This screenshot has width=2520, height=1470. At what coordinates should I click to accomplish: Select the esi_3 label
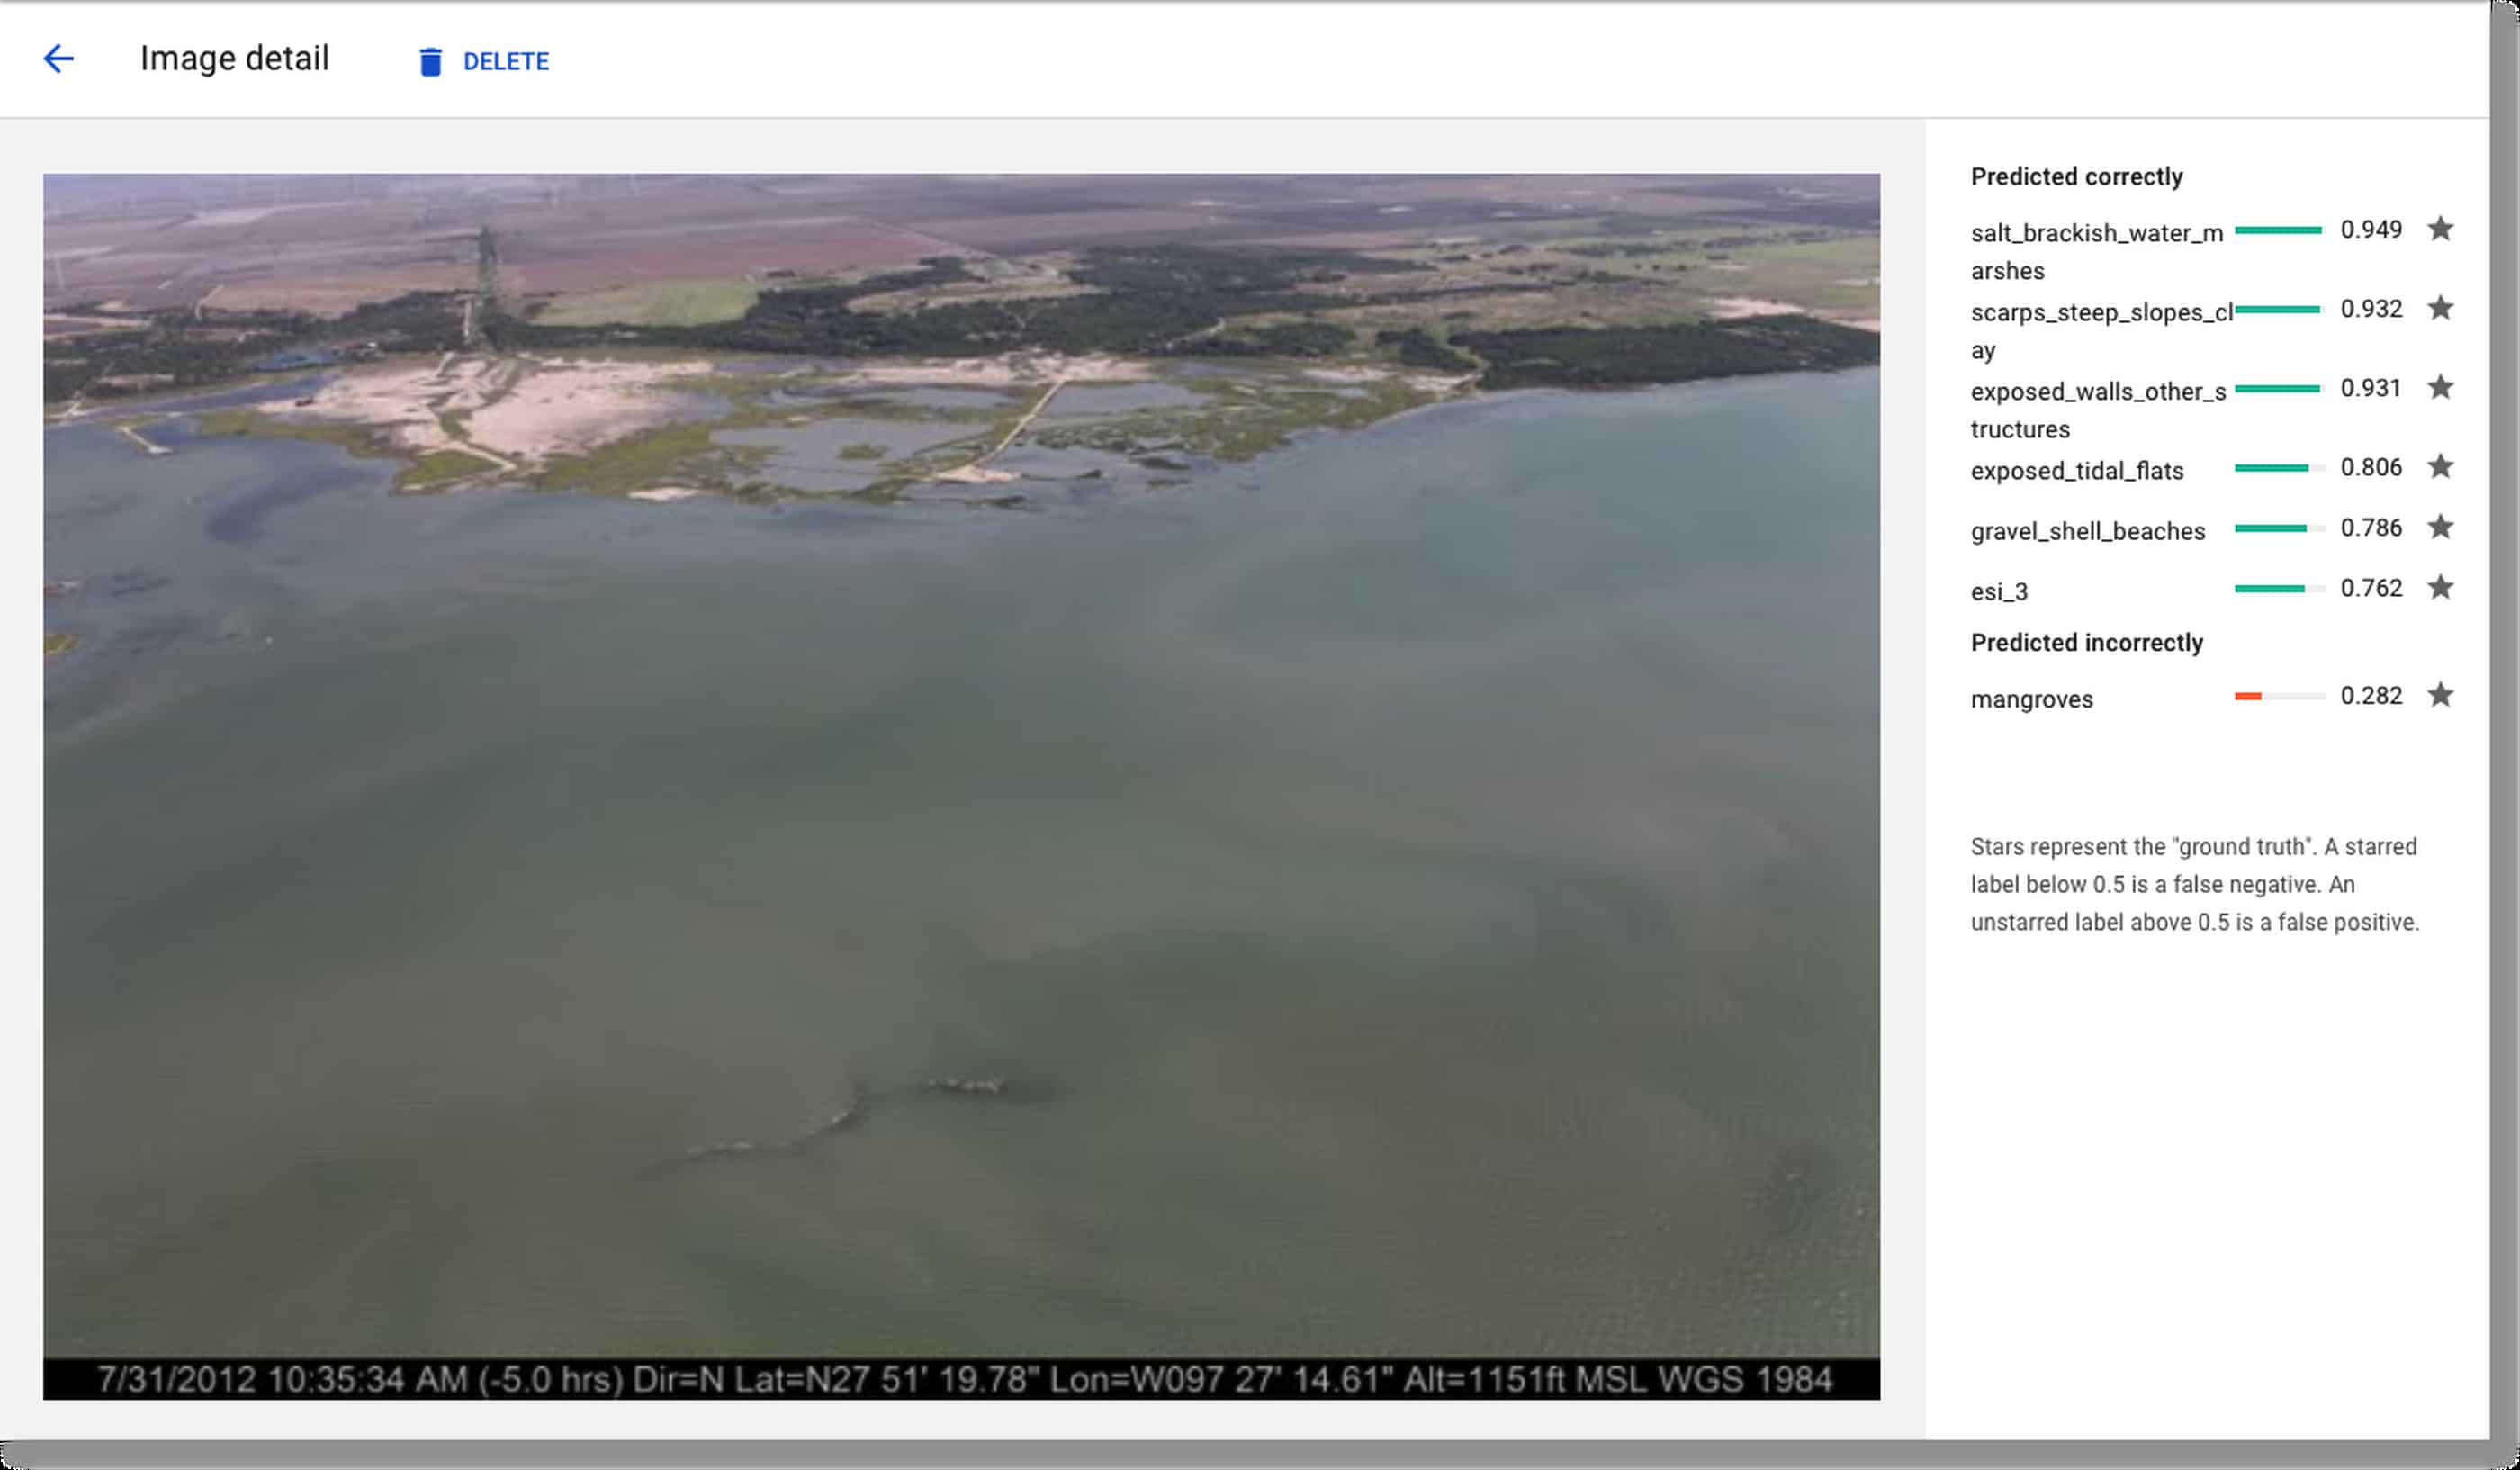click(1999, 591)
